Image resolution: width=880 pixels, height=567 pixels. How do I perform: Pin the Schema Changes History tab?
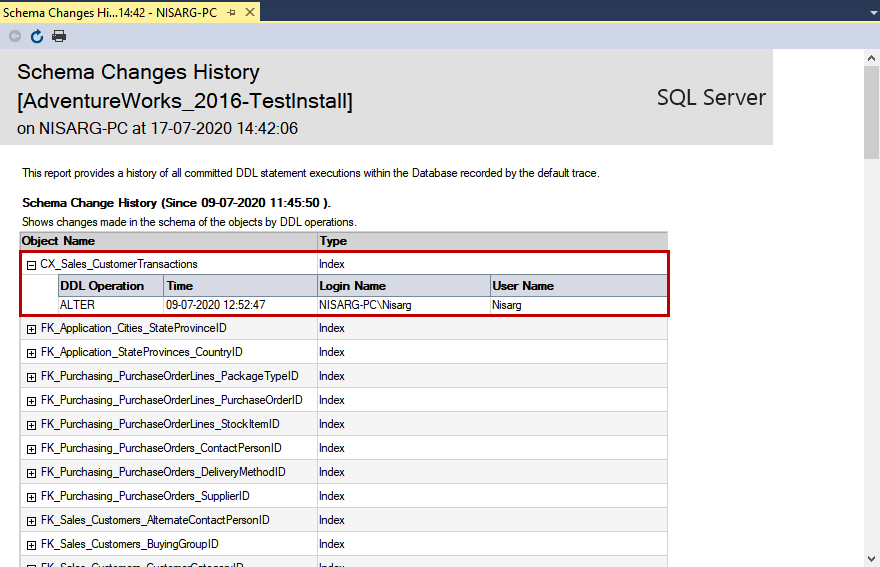point(231,12)
